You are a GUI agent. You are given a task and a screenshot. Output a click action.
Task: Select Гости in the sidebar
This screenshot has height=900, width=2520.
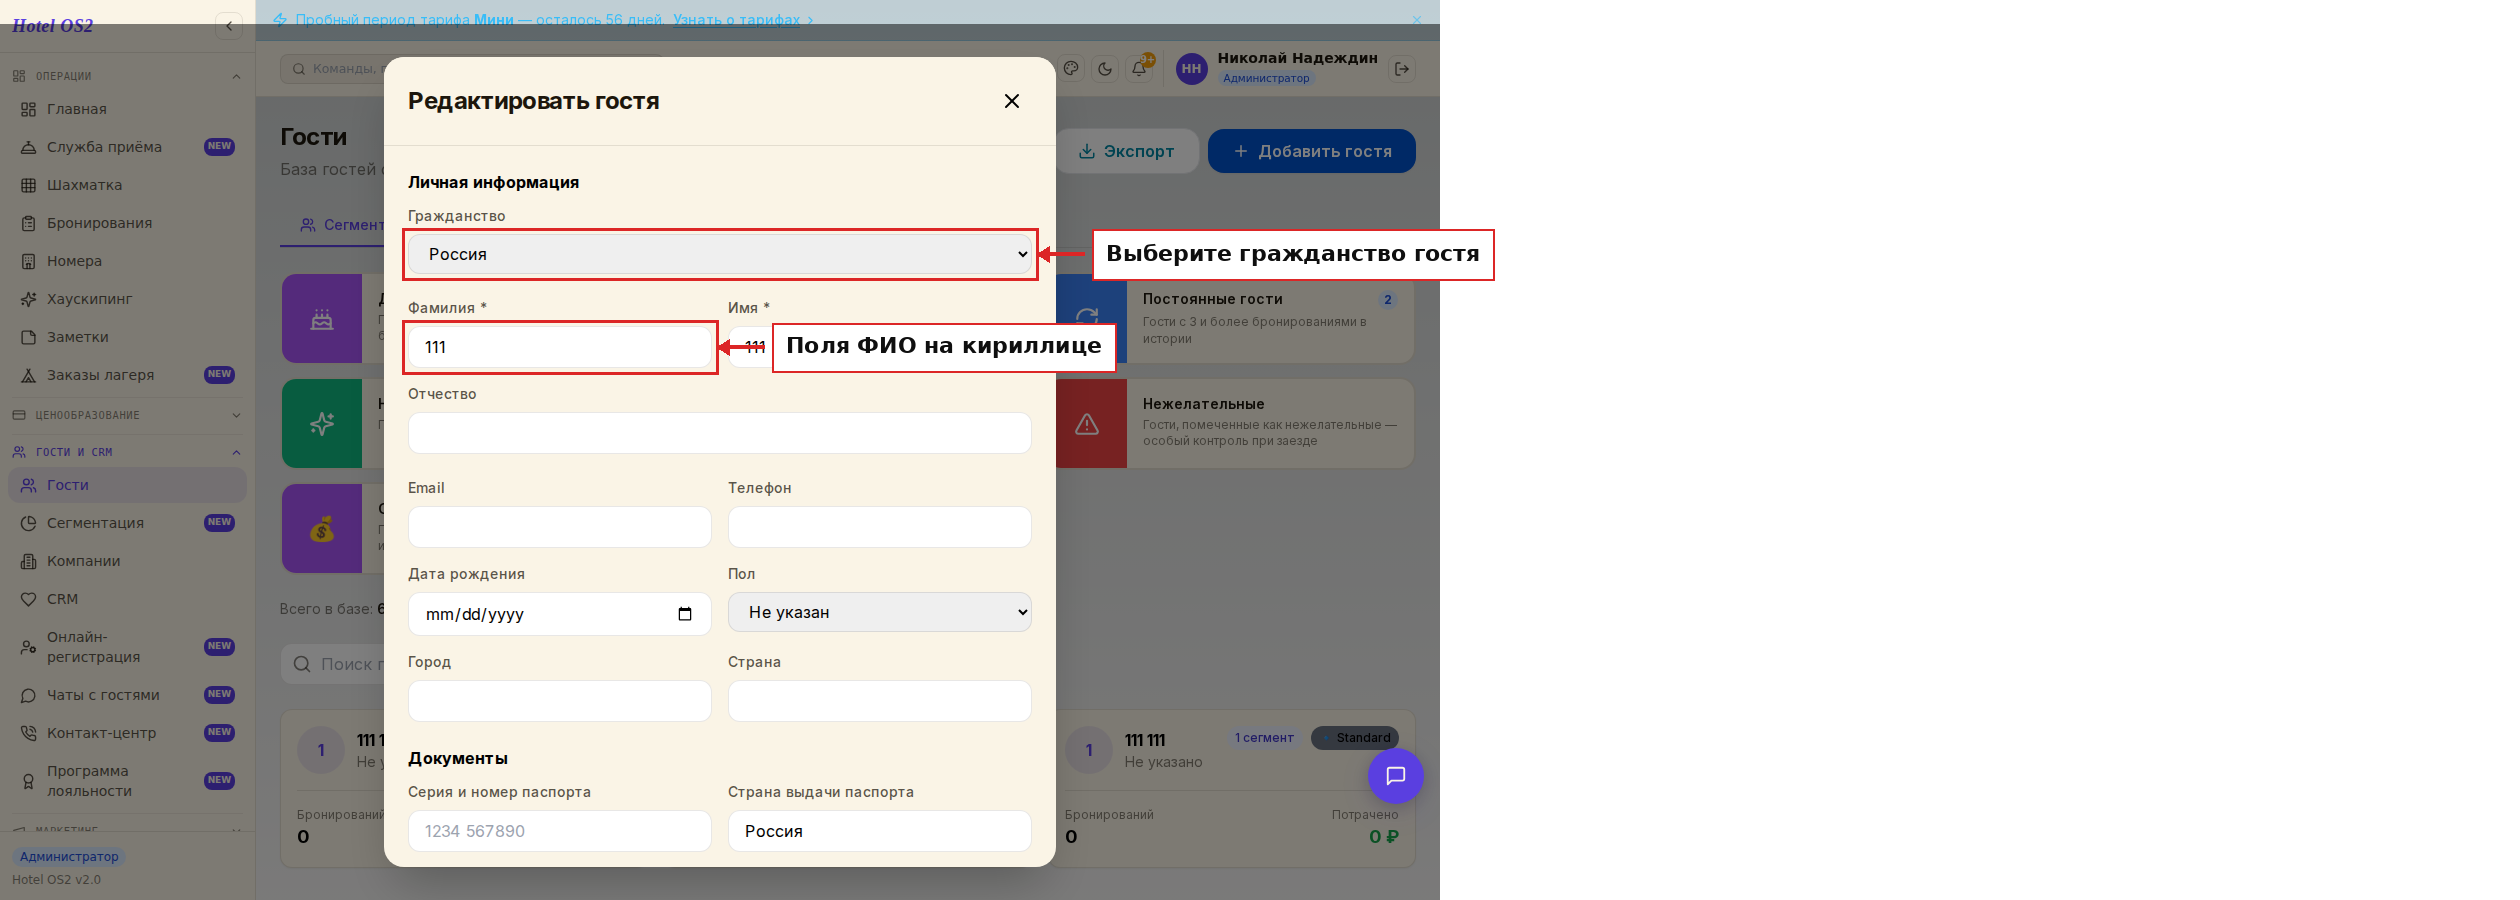pos(127,485)
